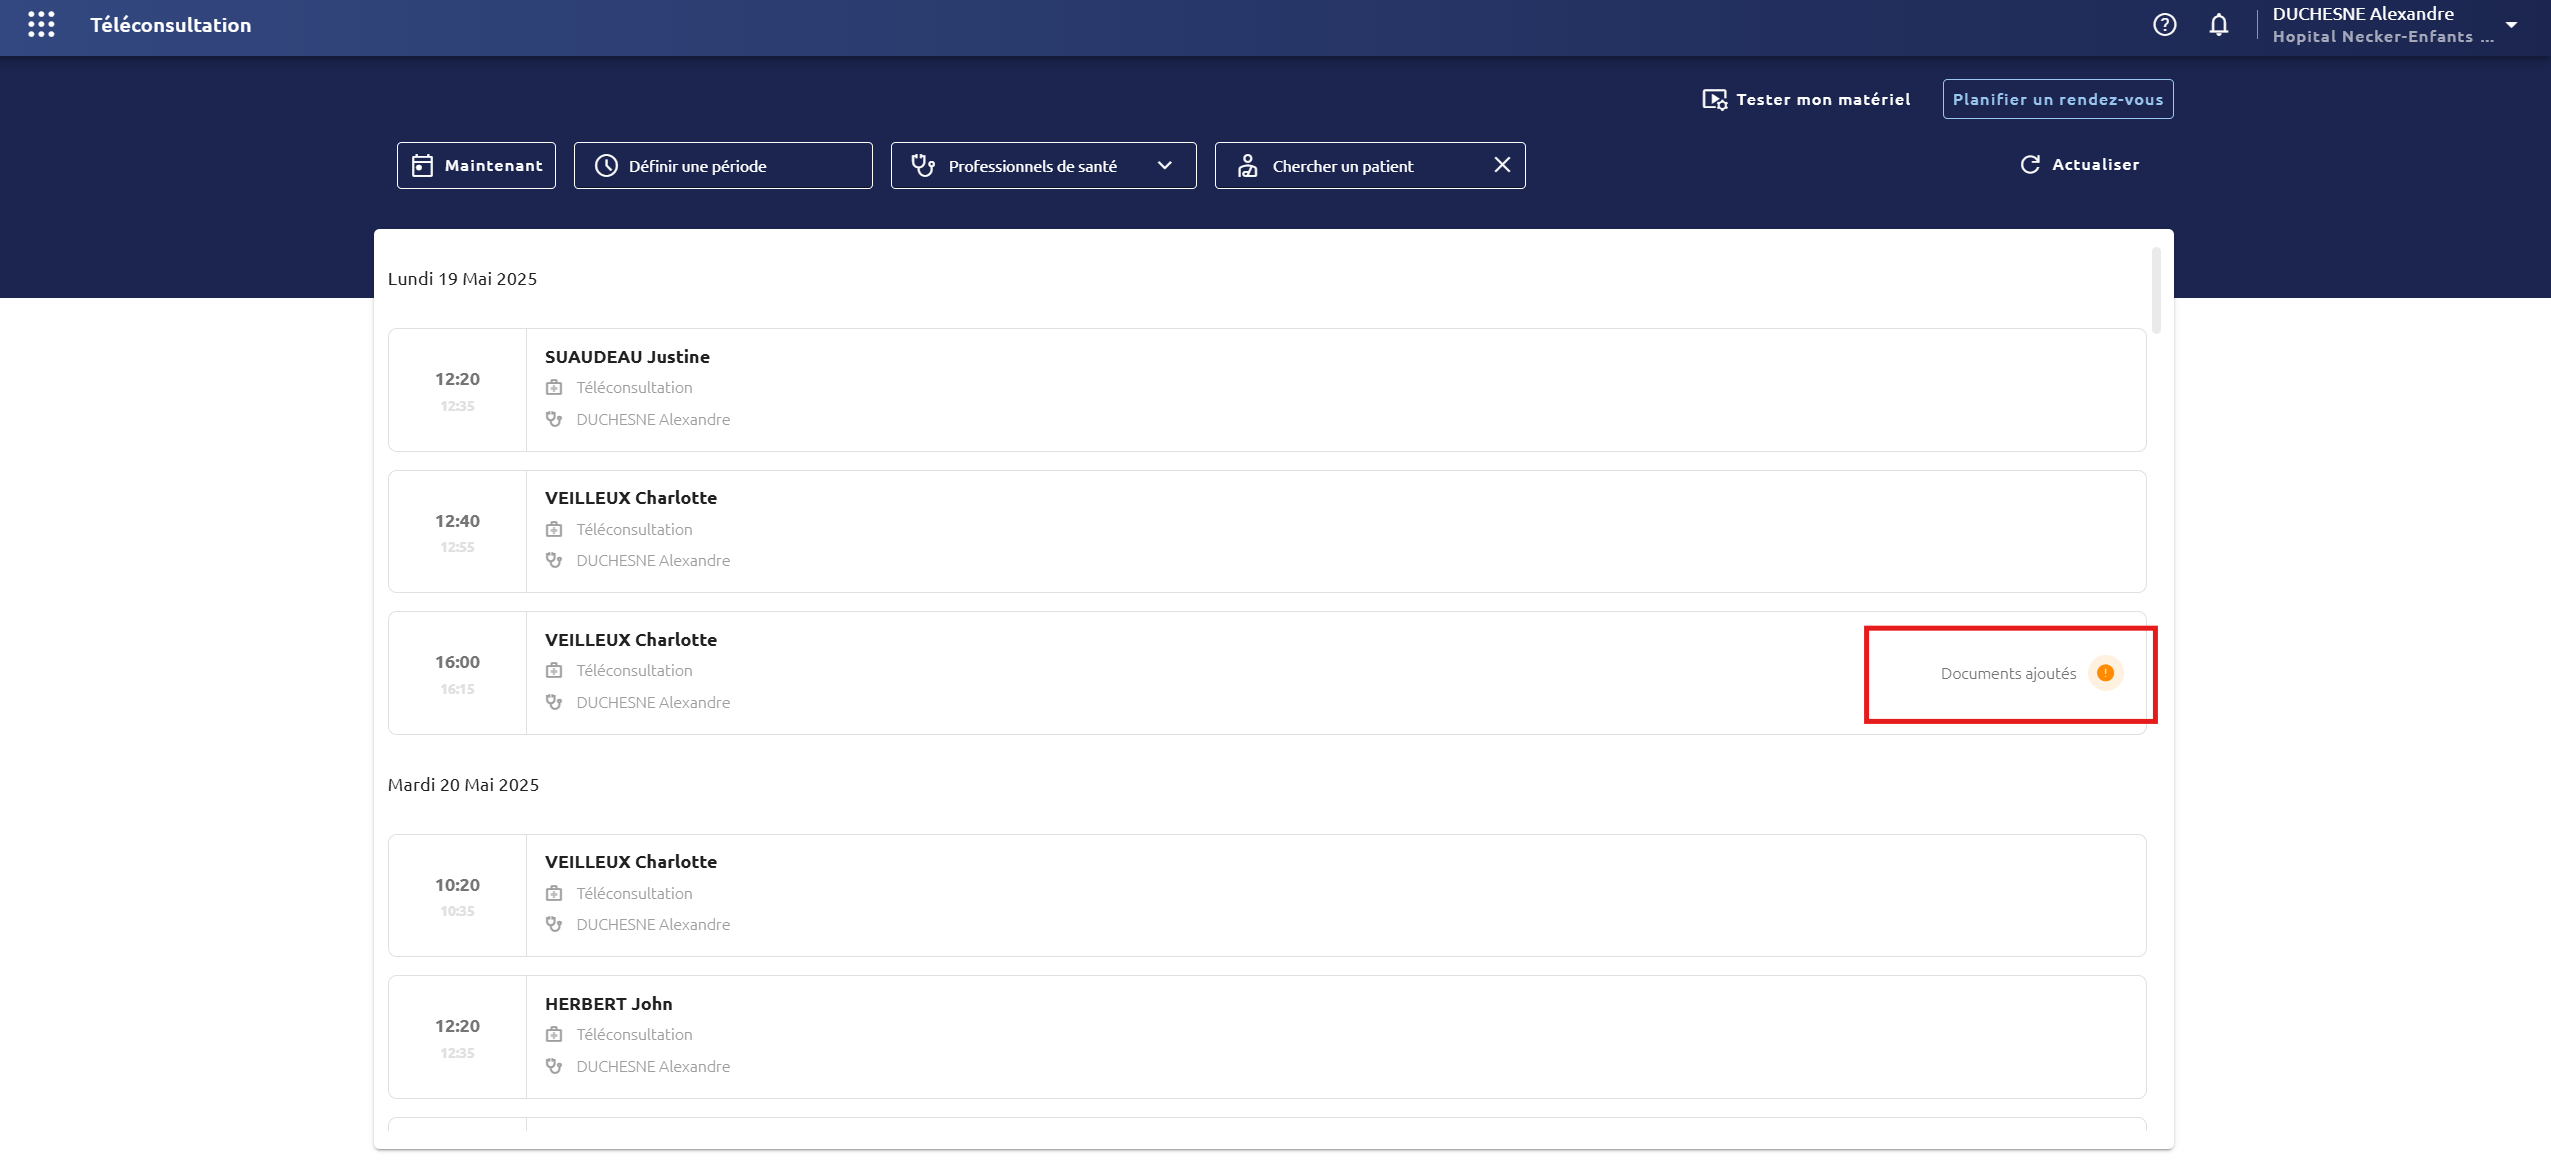
Task: Click the Téléconsultation app title
Action: 171,25
